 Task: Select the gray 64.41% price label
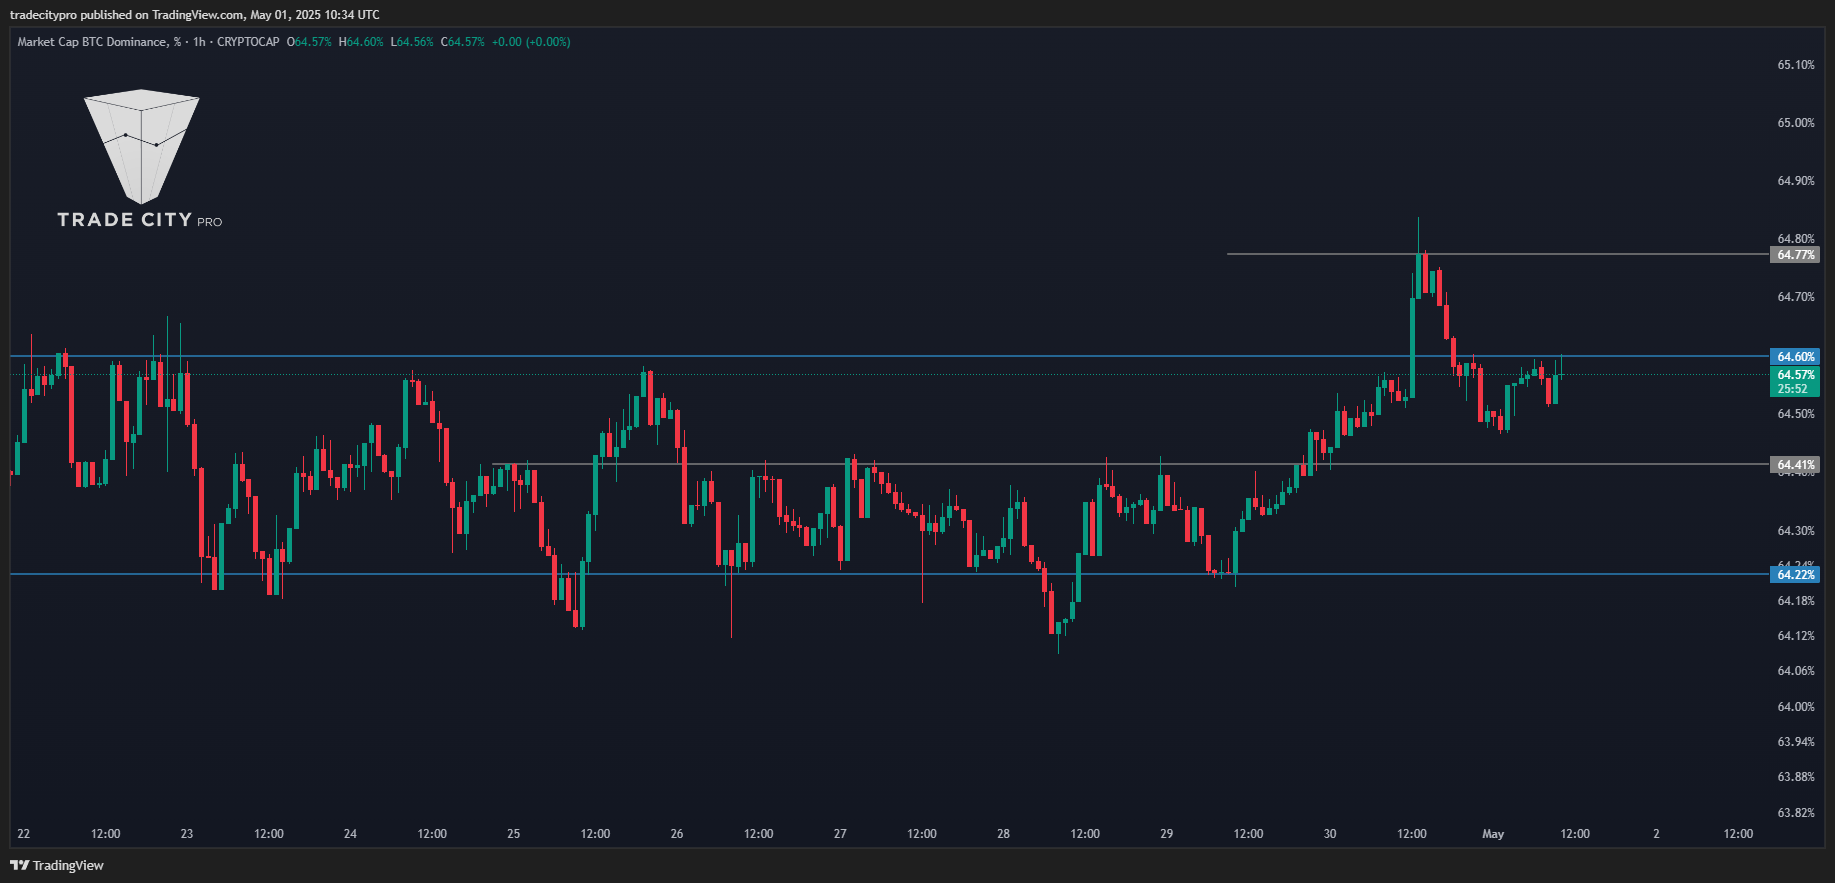click(x=1795, y=465)
